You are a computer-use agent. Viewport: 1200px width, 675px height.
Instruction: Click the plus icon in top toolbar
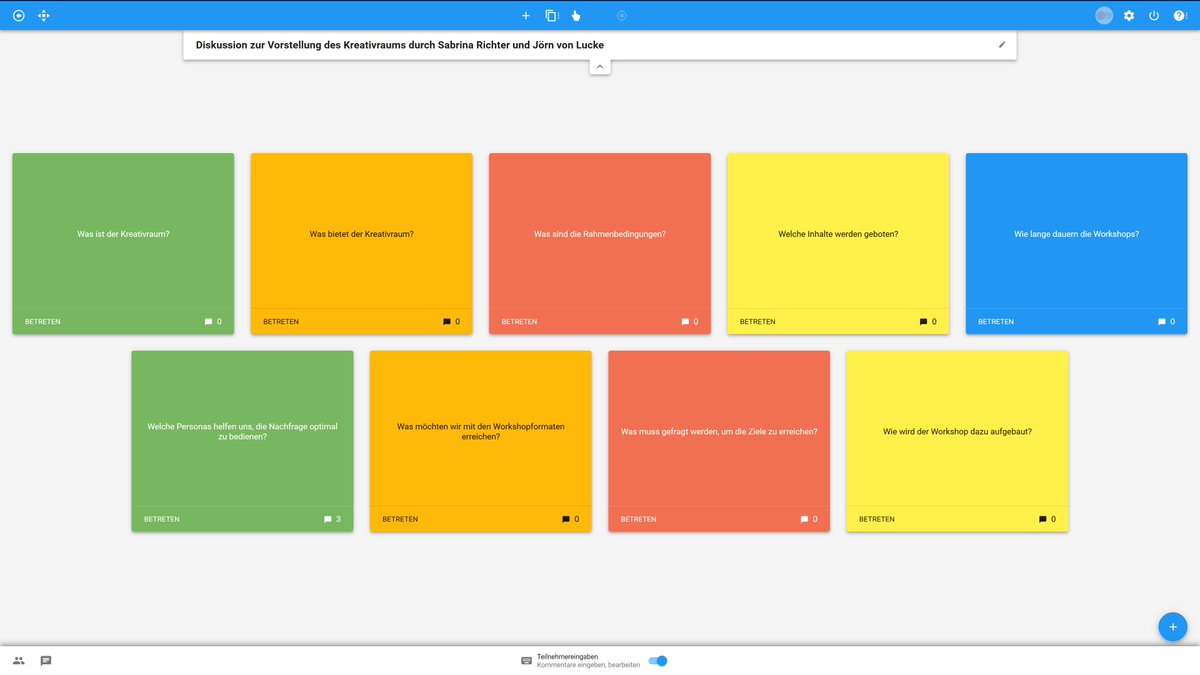[526, 15]
